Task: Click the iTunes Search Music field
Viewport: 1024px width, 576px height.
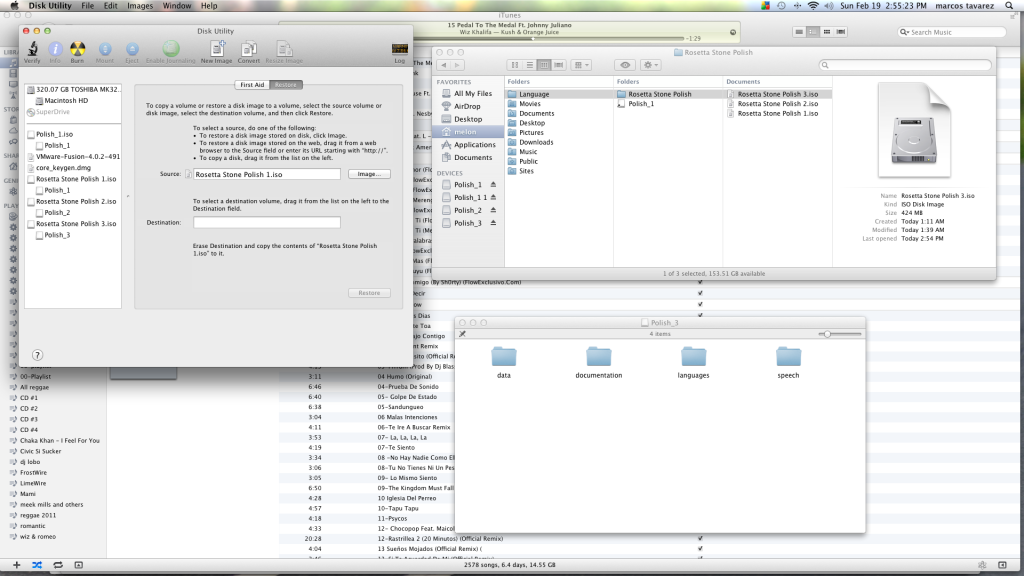Action: [x=952, y=32]
